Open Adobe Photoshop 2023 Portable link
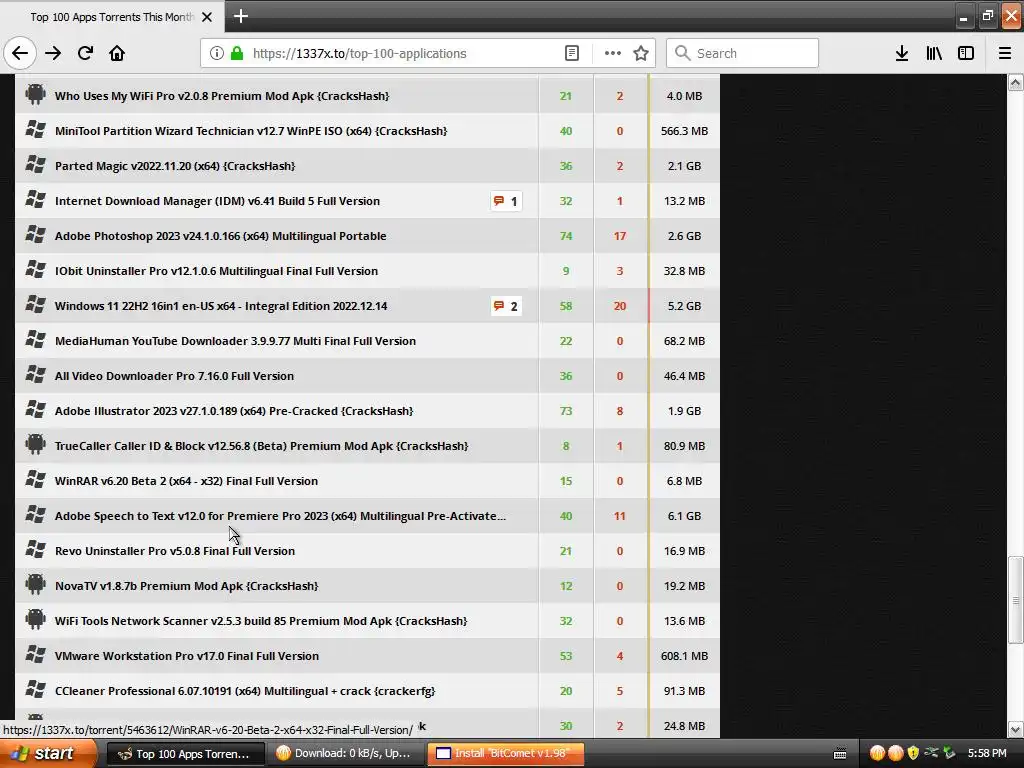The height and width of the screenshot is (768, 1024). click(221, 236)
